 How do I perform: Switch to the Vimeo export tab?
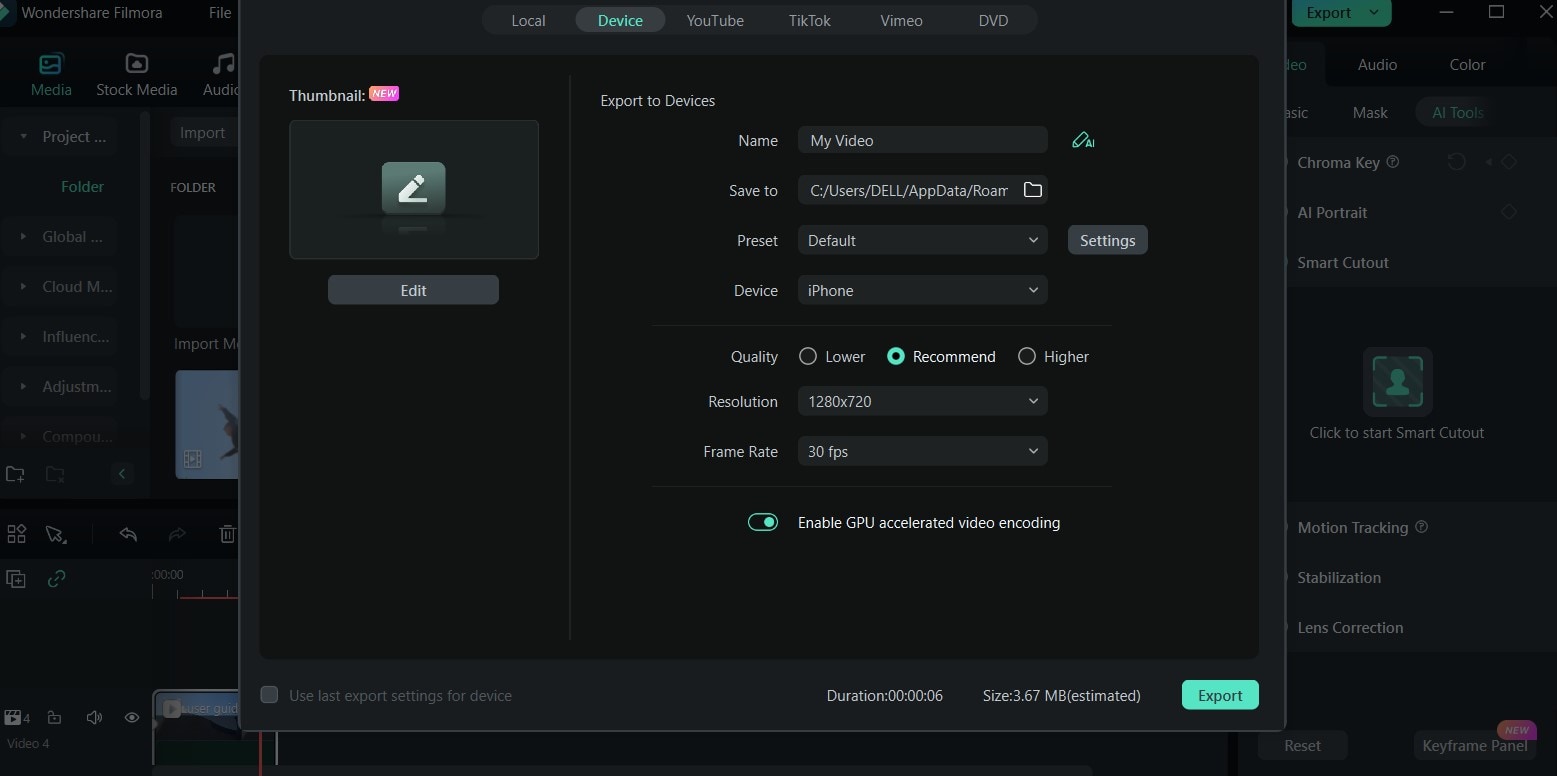[901, 20]
